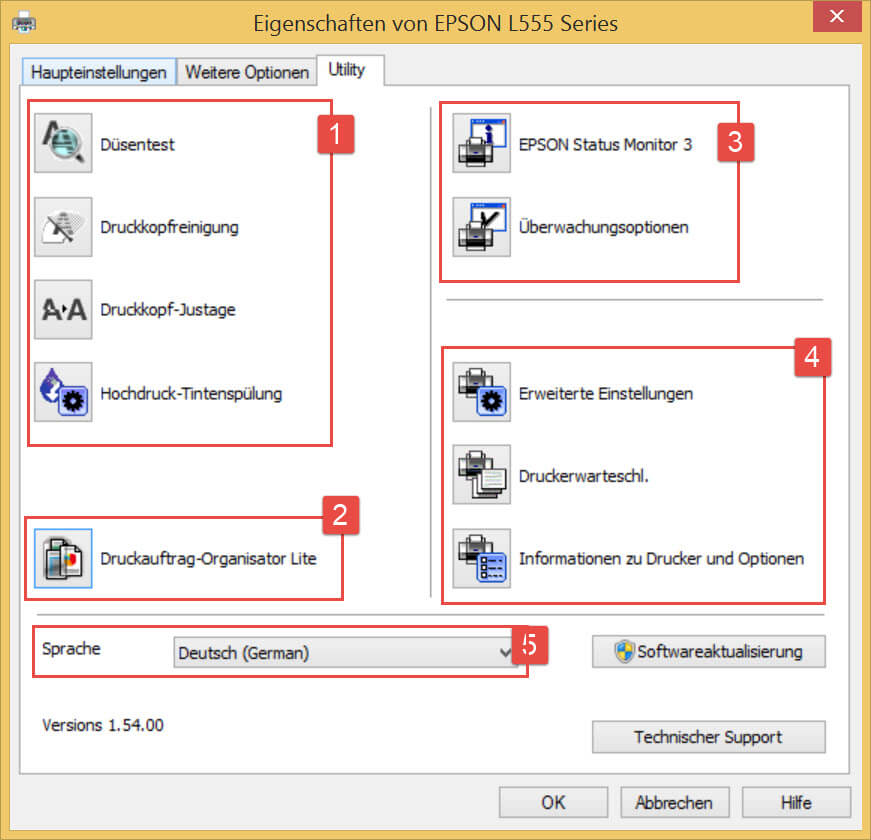Show the Druckerwarteschl. print queue icon
Viewport: 871px width, 840px height.
pyautogui.click(x=482, y=474)
